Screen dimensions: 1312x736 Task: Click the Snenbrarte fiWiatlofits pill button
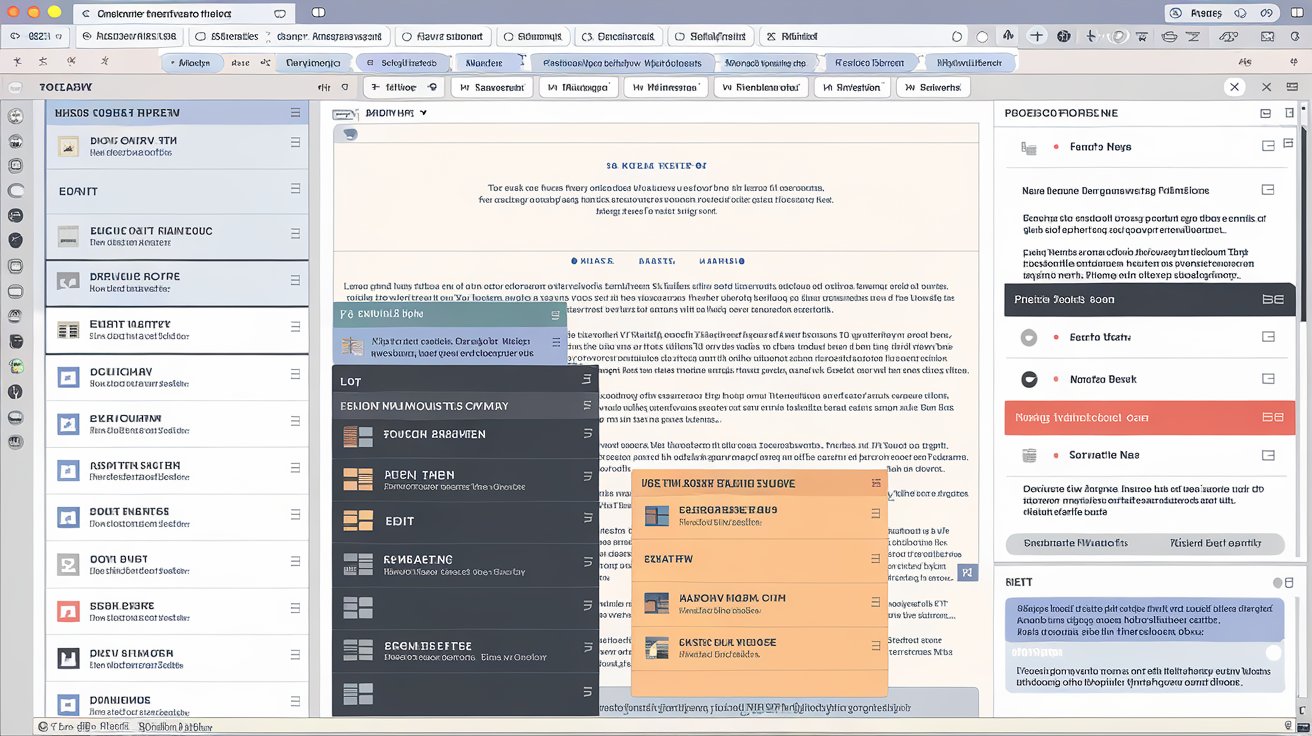(x=1076, y=543)
